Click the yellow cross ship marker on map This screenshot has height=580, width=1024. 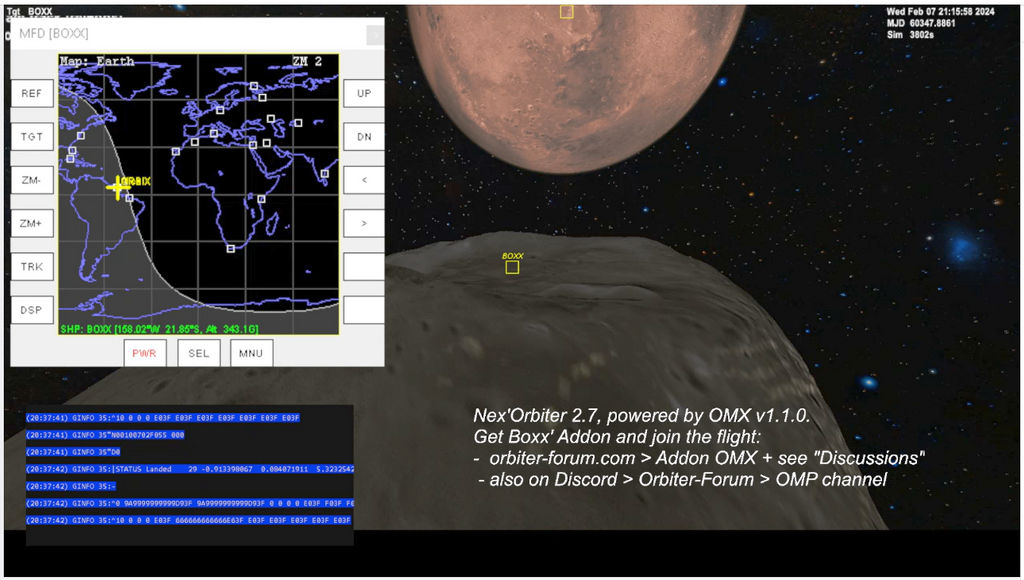tap(118, 187)
